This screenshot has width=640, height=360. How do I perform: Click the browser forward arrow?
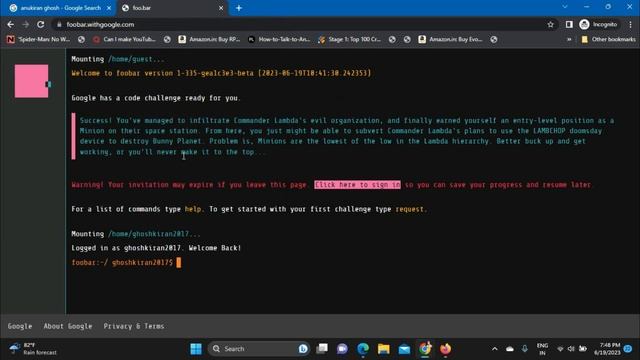[26, 24]
